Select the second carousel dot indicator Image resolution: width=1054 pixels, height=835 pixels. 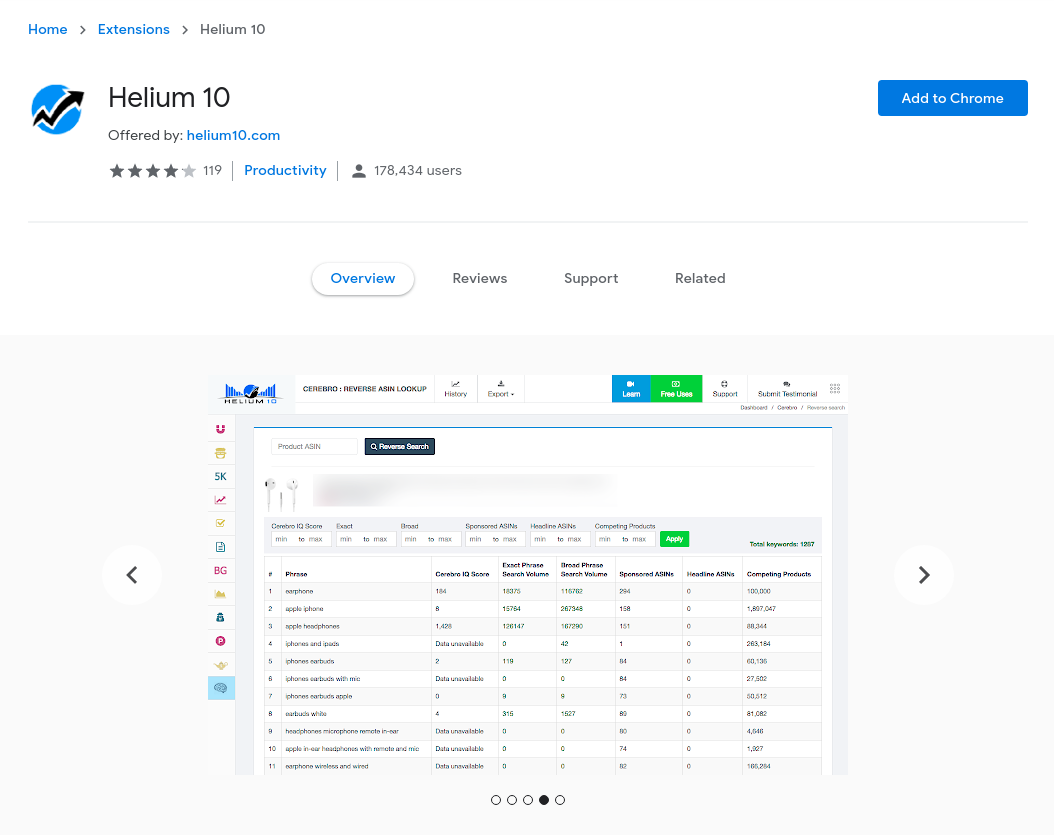click(x=512, y=800)
